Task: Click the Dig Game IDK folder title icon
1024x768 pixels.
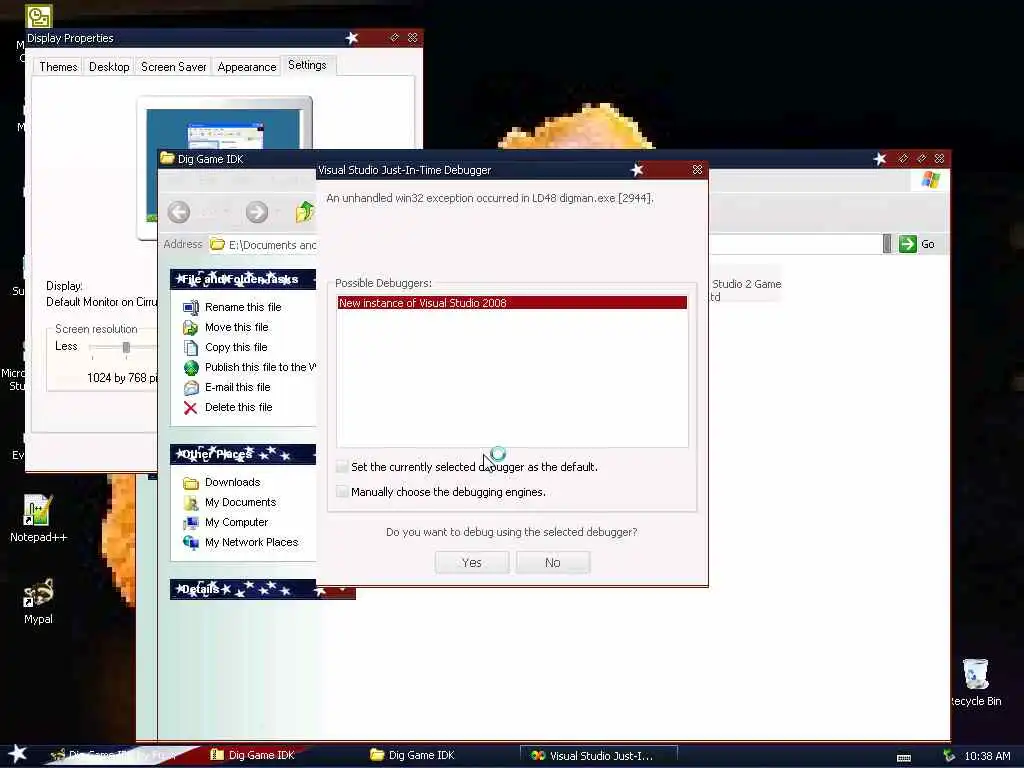Action: (x=167, y=158)
